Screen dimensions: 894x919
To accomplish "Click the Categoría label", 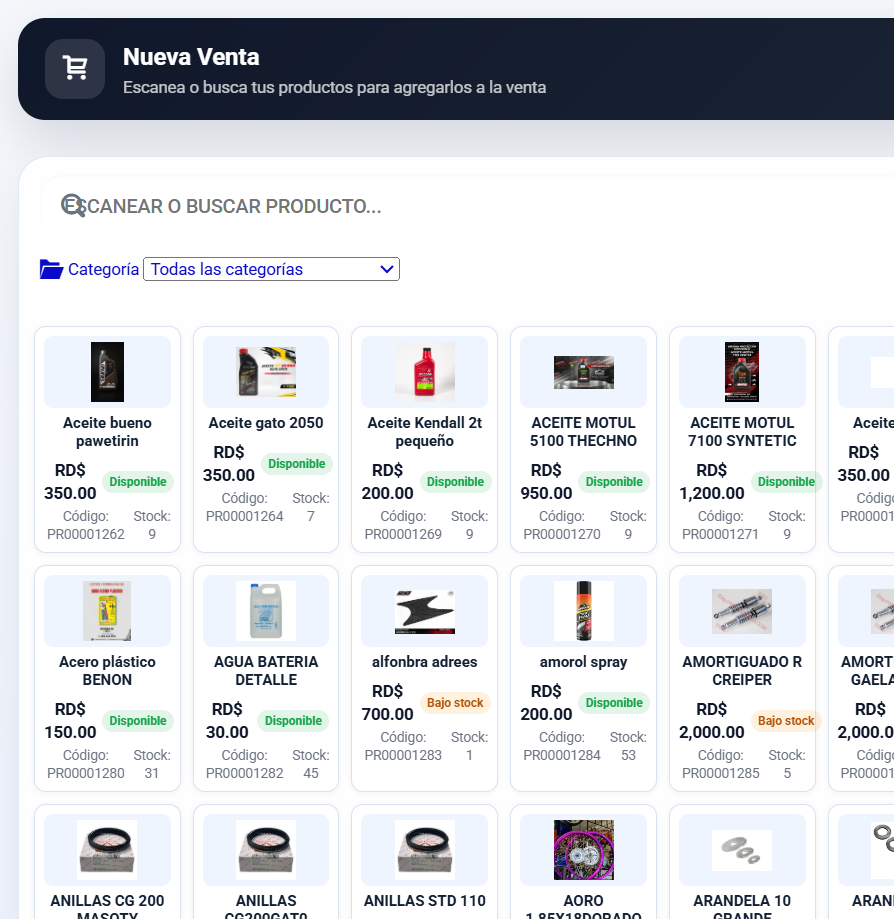I will pyautogui.click(x=104, y=269).
